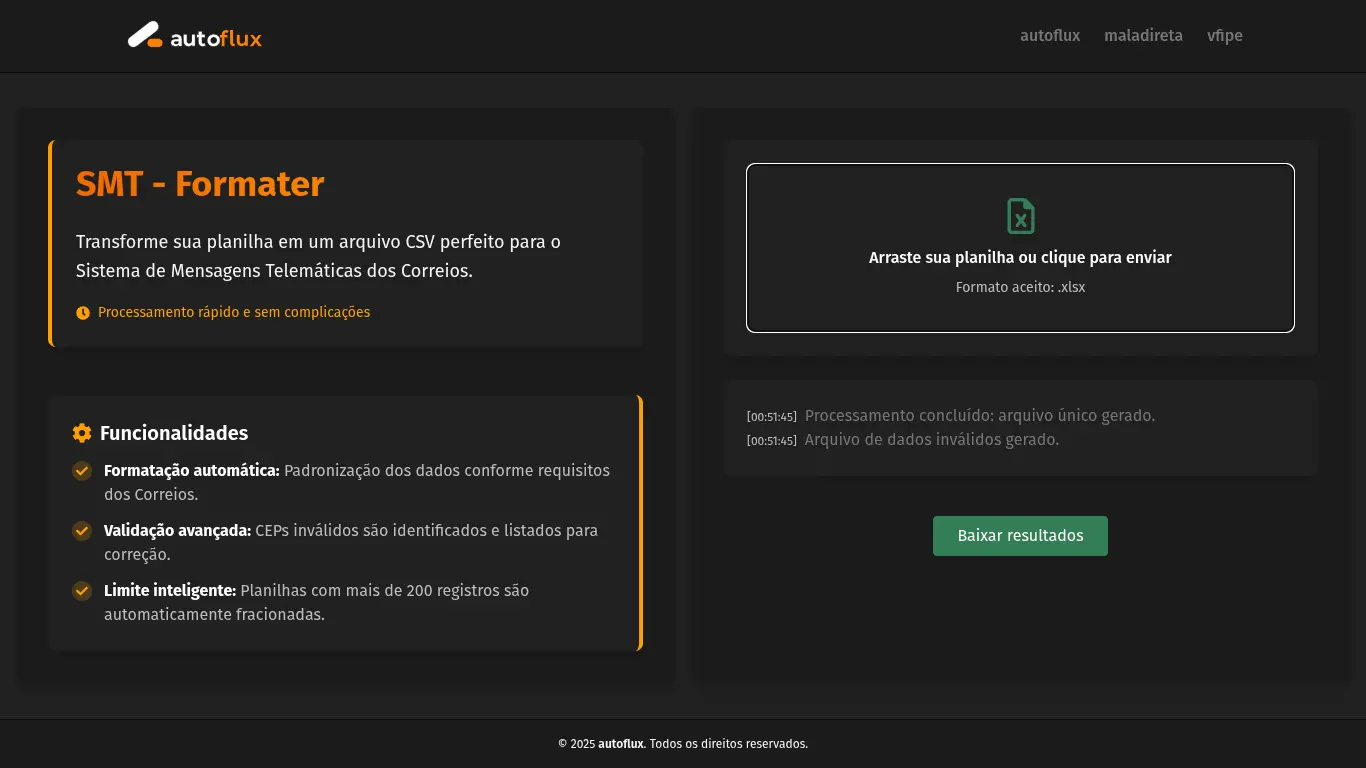The width and height of the screenshot is (1366, 768).
Task: Click the checkmark beside 'Limite inteligente'
Action: (82, 591)
